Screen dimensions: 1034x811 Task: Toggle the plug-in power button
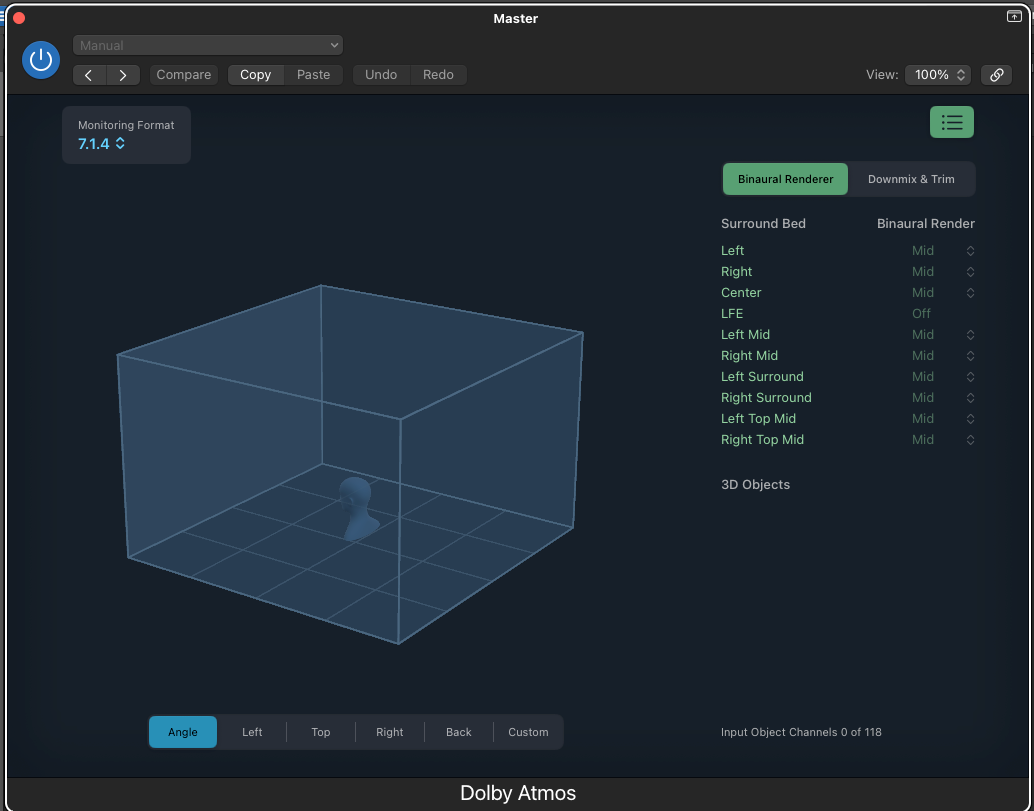tap(41, 60)
